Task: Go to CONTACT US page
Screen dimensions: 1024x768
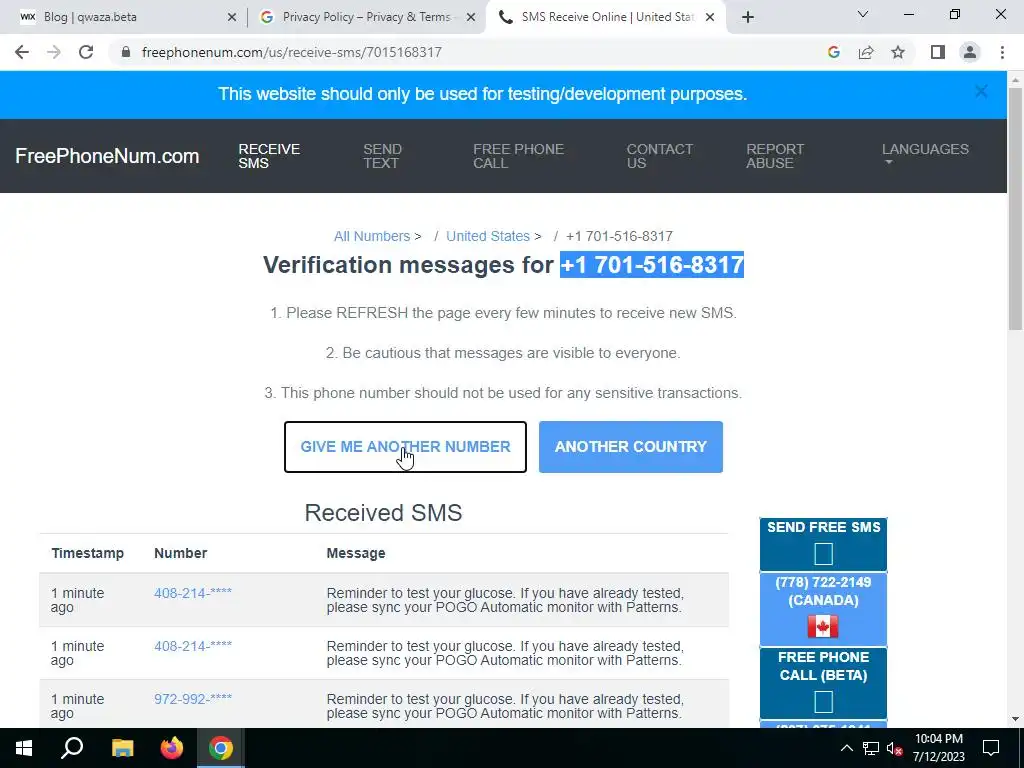Action: pyautogui.click(x=660, y=156)
